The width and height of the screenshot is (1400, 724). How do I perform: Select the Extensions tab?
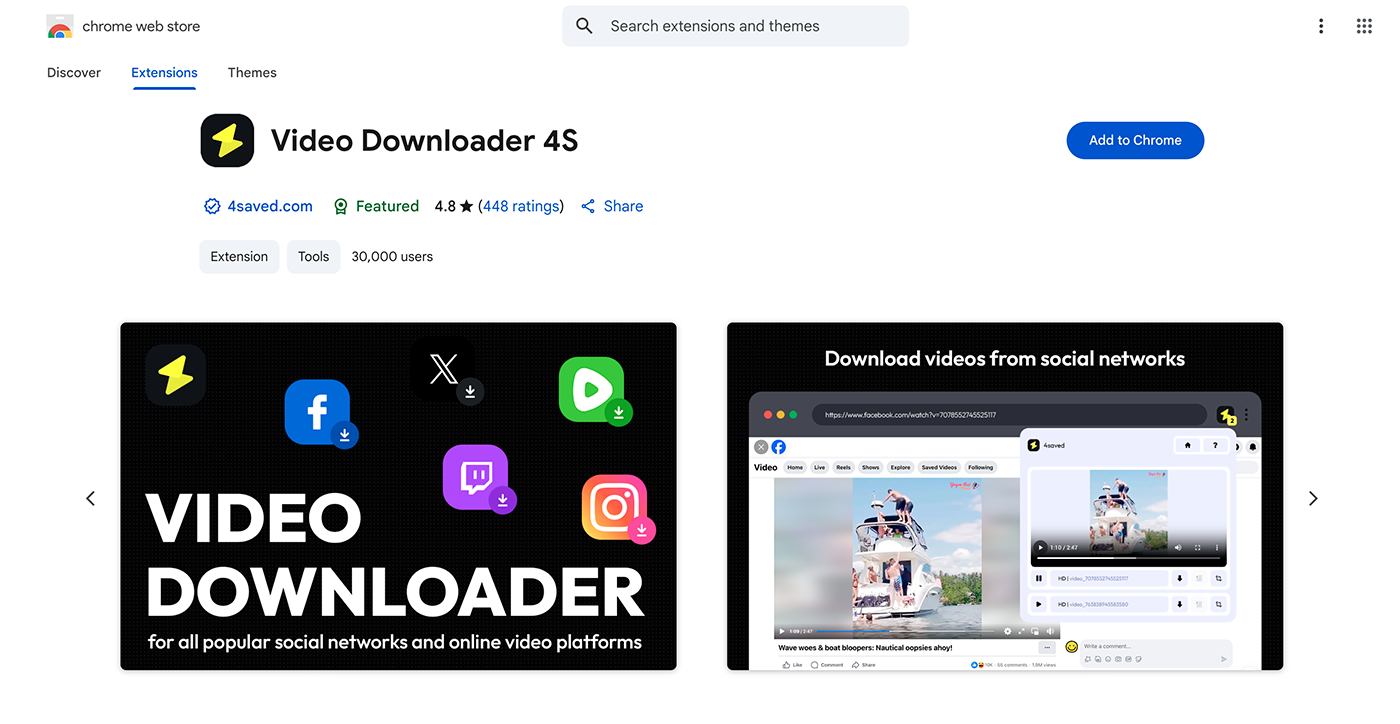click(164, 72)
